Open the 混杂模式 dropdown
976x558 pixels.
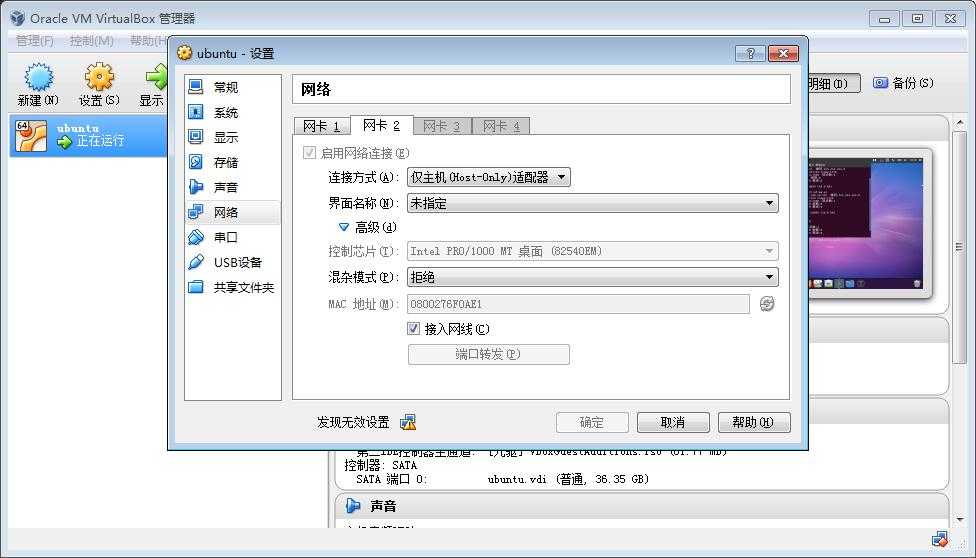click(x=593, y=277)
